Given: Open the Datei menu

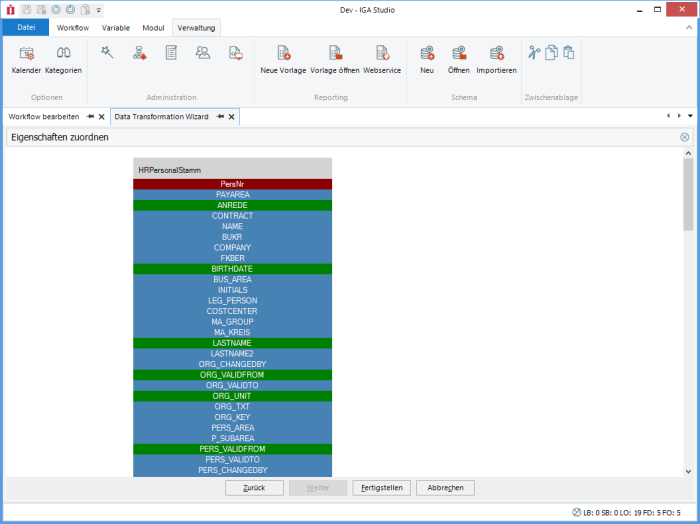Looking at the screenshot, I should coord(25,28).
